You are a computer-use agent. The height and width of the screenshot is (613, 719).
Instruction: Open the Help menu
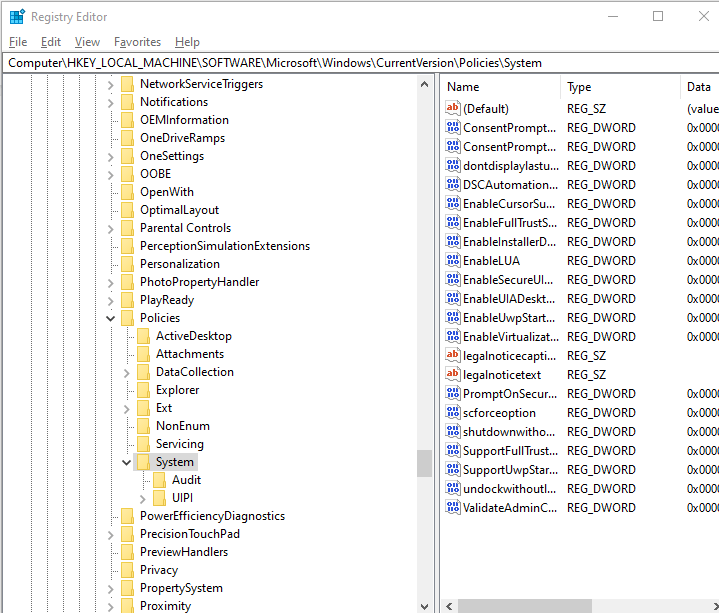[x=187, y=42]
